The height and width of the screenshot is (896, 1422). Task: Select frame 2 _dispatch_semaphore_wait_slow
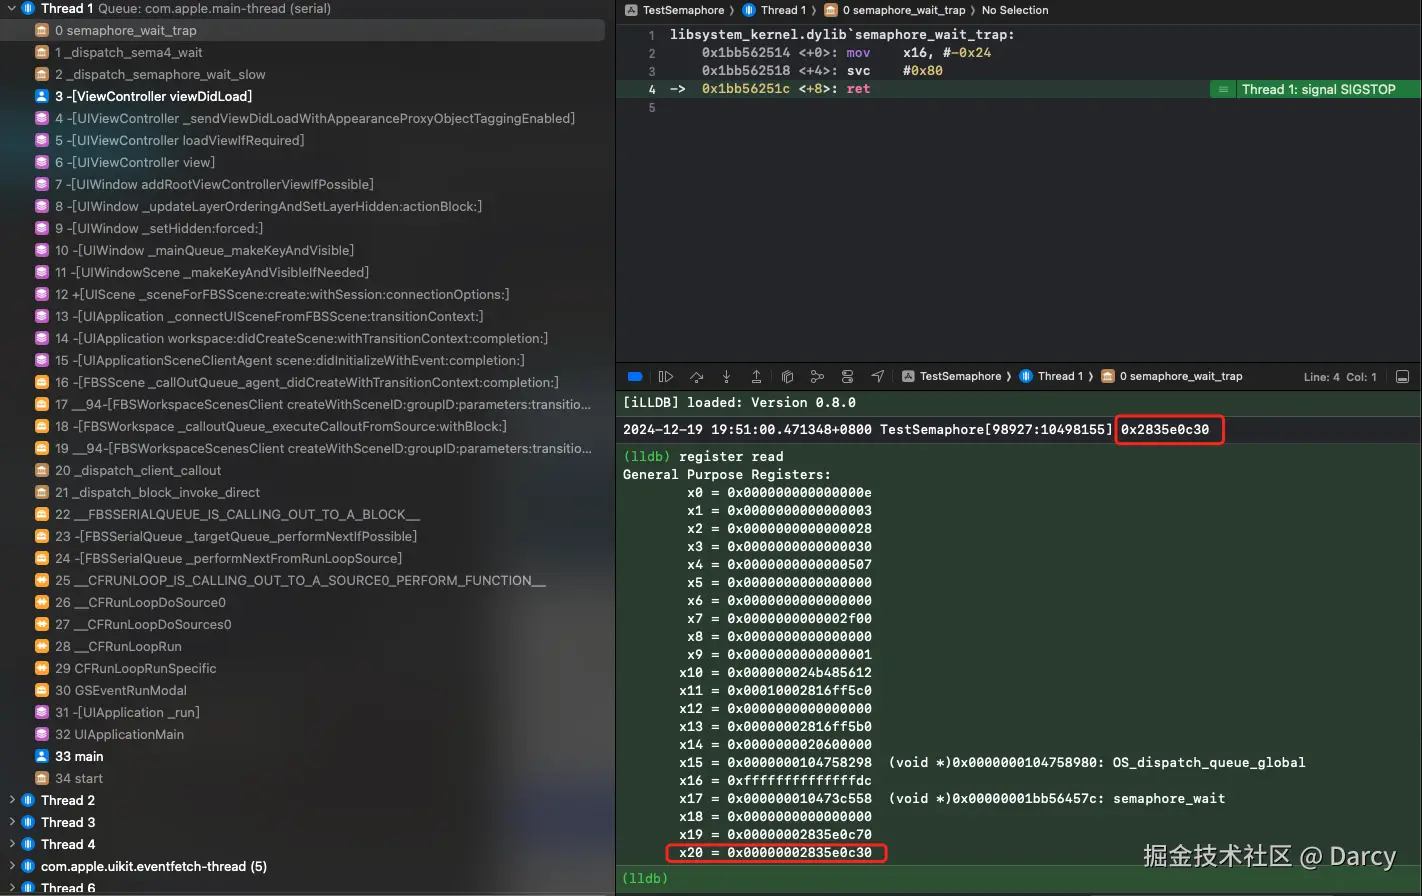304,74
